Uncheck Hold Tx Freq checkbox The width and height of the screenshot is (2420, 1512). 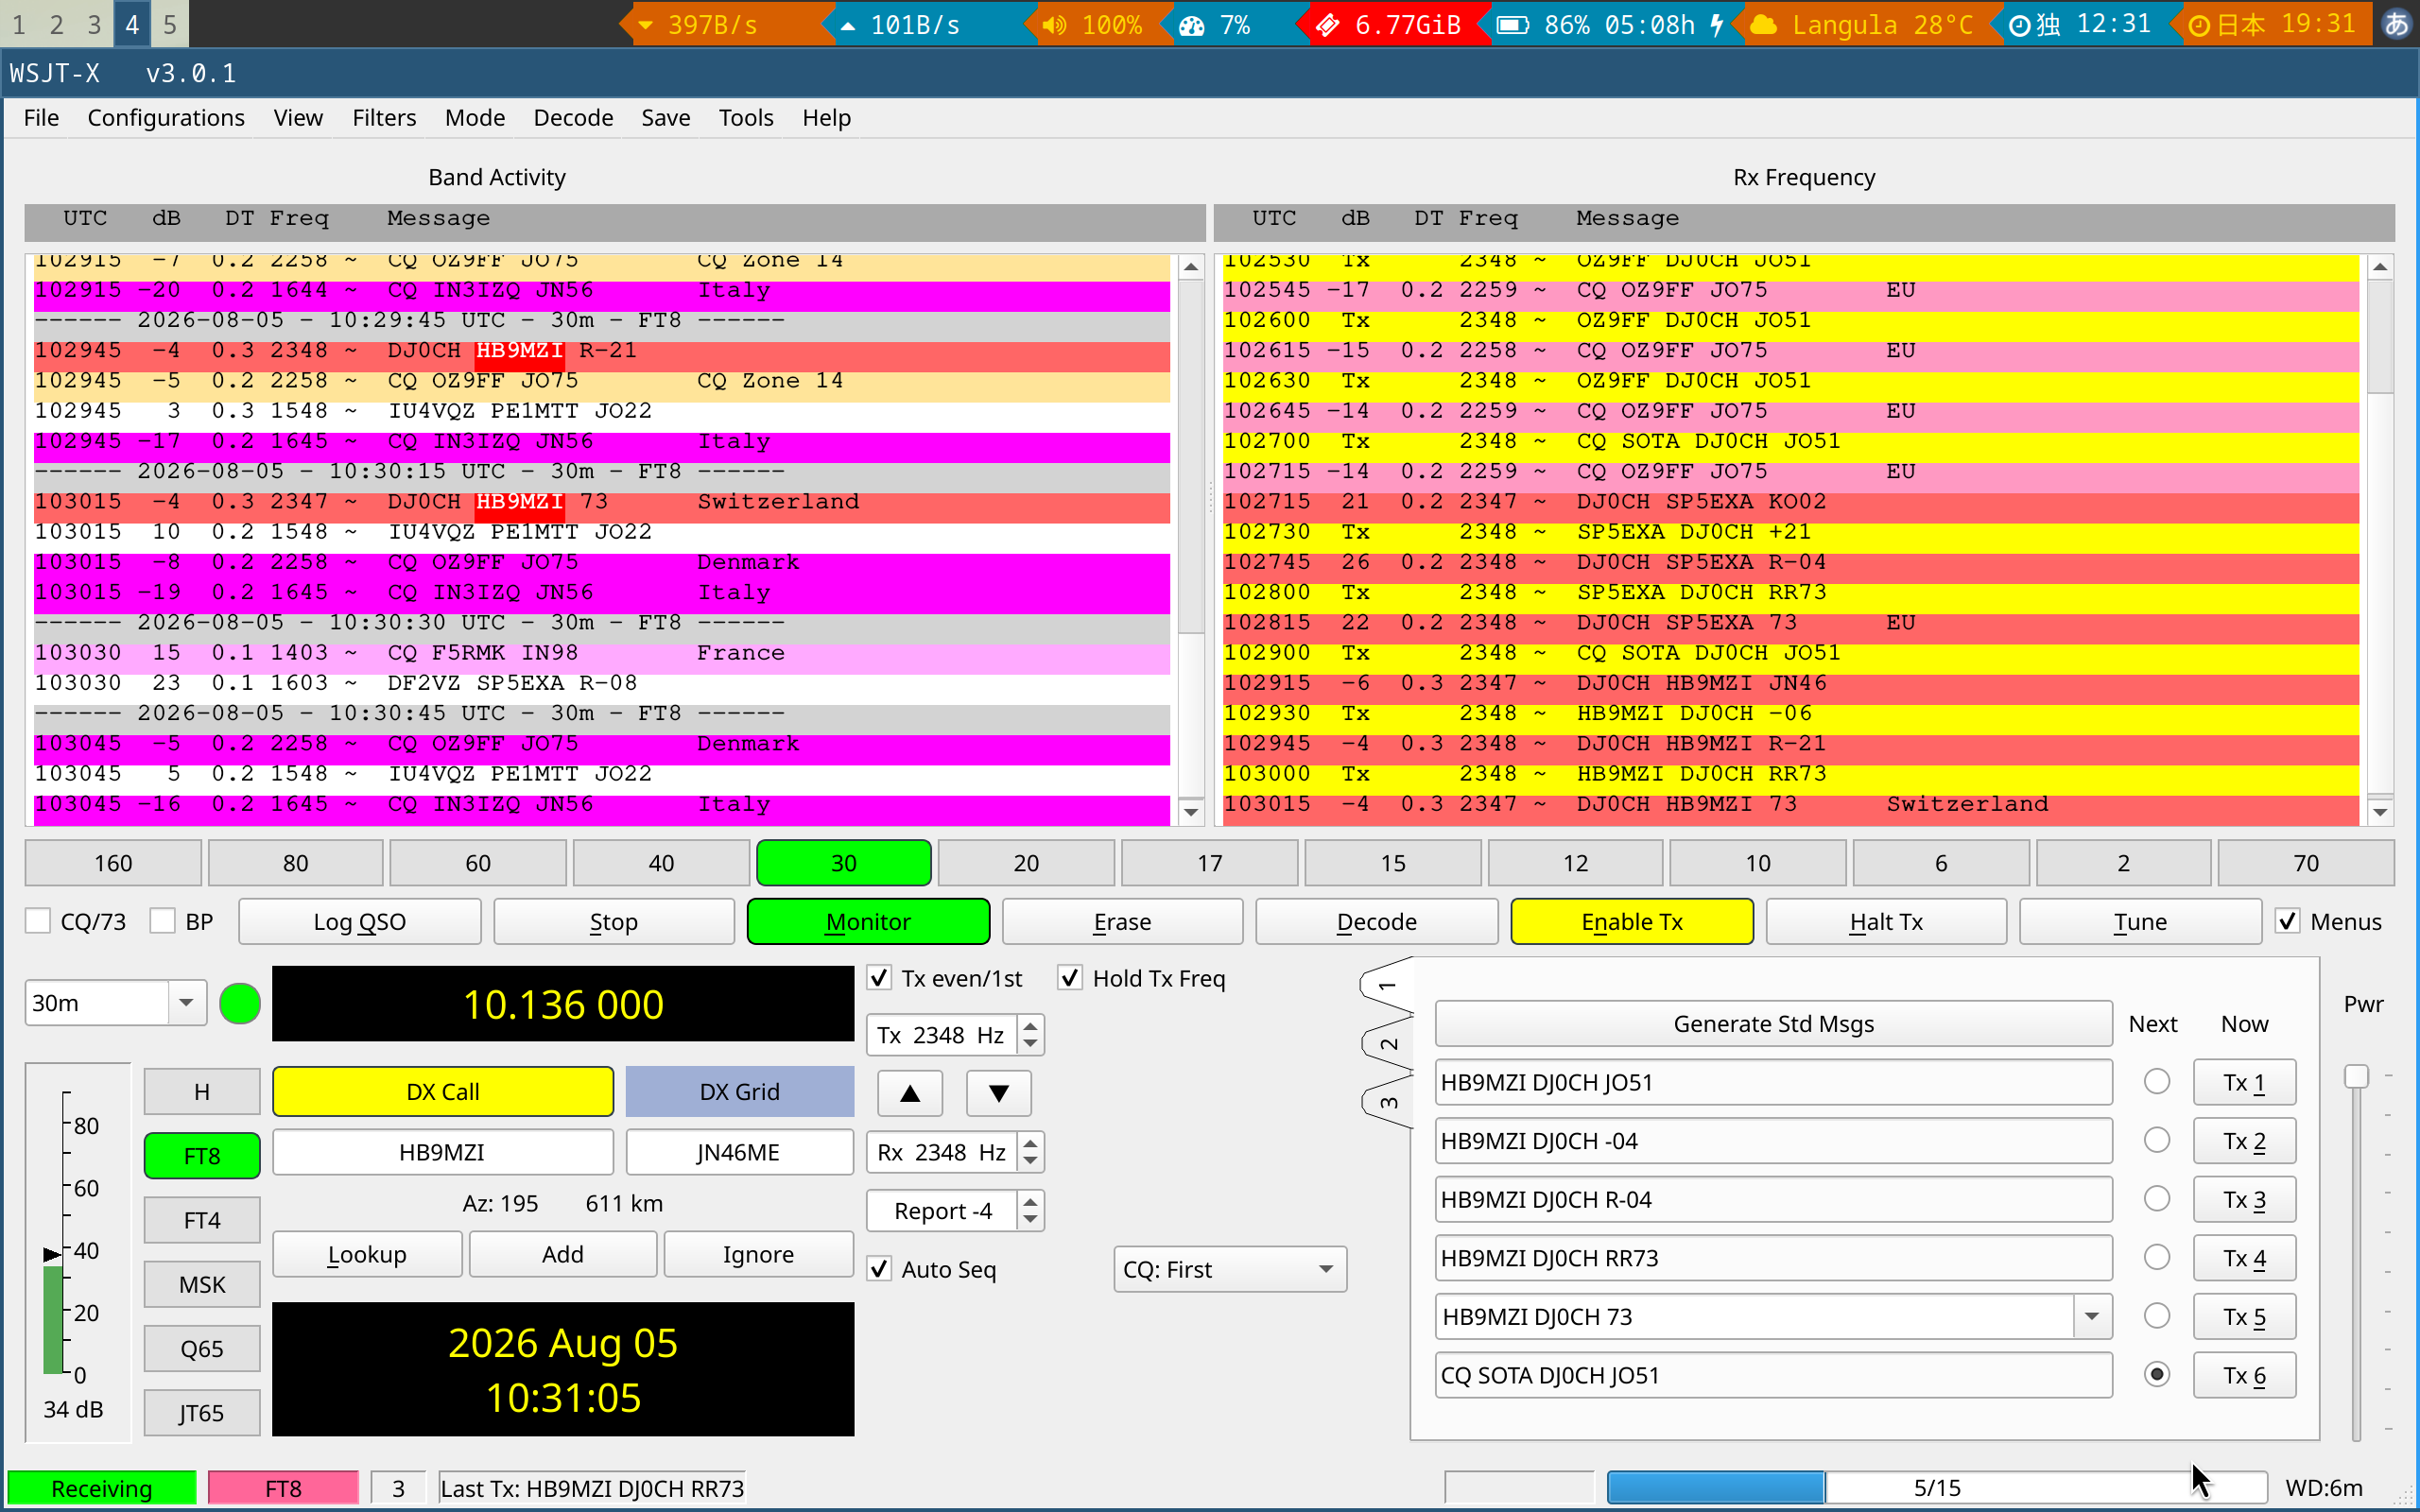[1070, 978]
